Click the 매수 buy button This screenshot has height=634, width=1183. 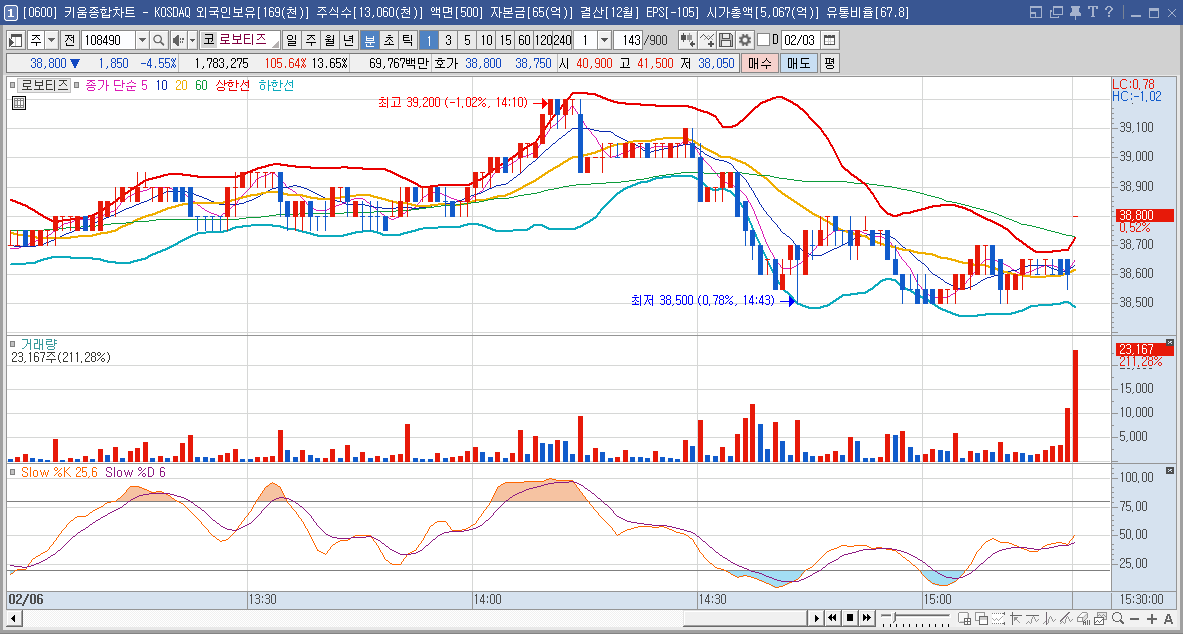[x=759, y=63]
